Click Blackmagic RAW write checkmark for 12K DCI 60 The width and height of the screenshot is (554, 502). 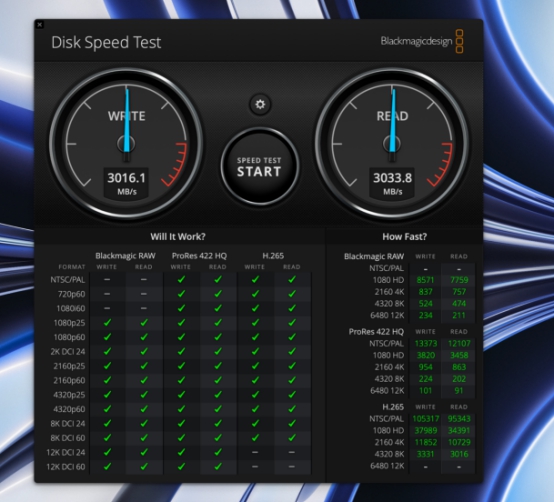(x=107, y=466)
